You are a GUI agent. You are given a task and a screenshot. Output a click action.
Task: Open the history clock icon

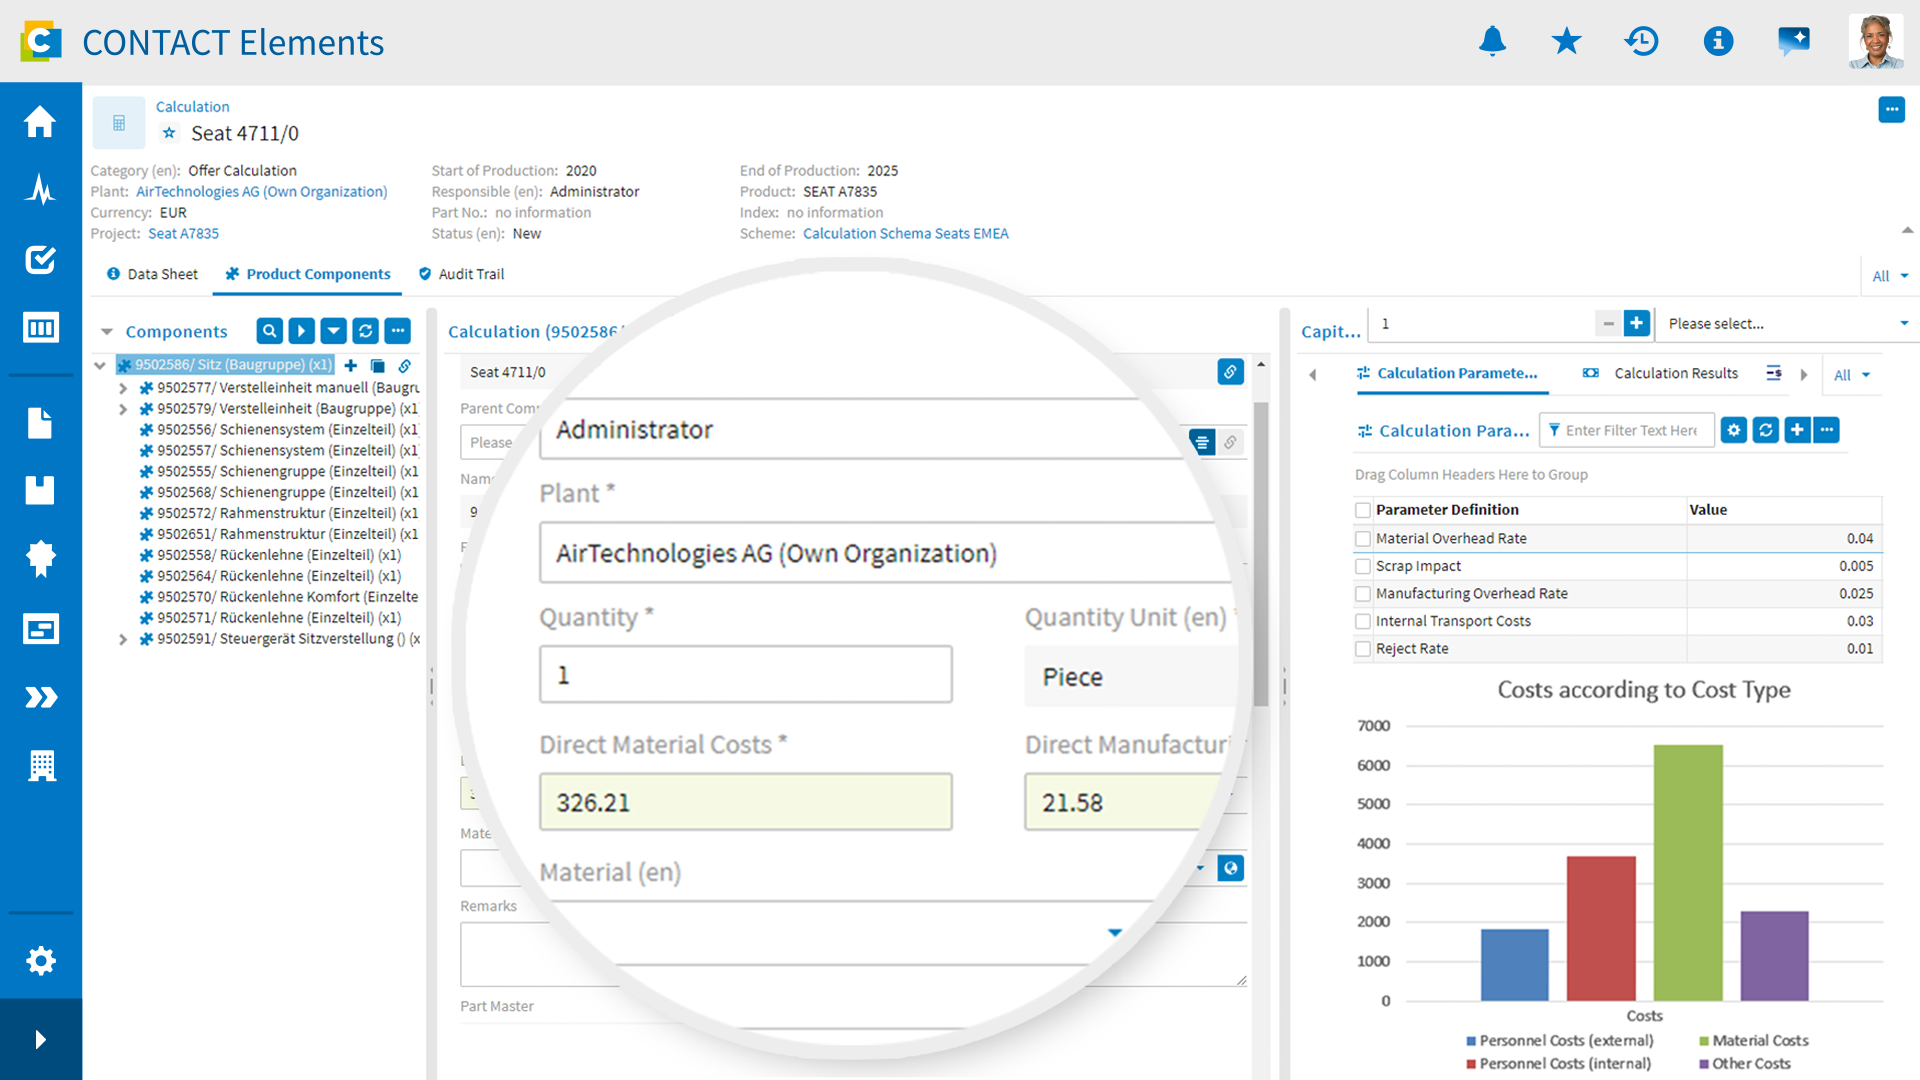(x=1641, y=41)
